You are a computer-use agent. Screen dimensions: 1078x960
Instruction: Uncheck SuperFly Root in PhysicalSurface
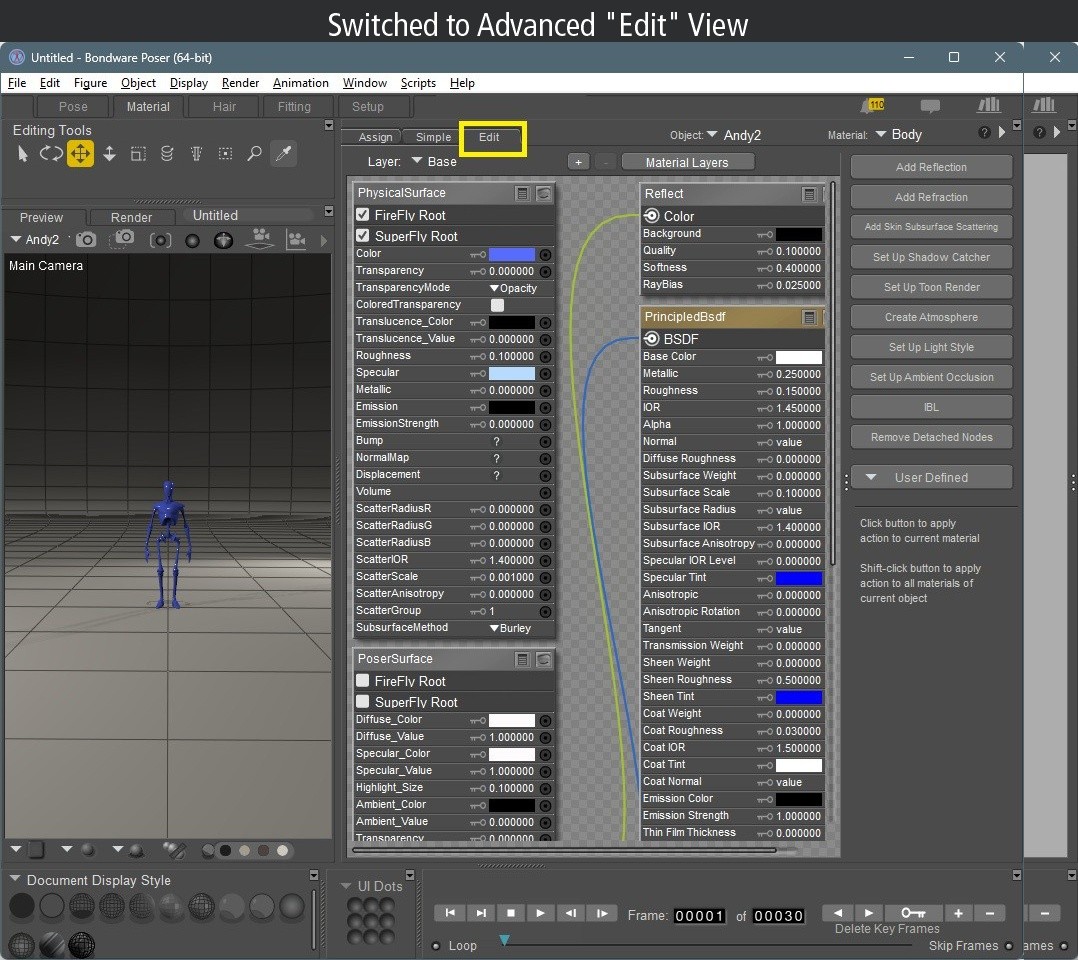coord(362,236)
